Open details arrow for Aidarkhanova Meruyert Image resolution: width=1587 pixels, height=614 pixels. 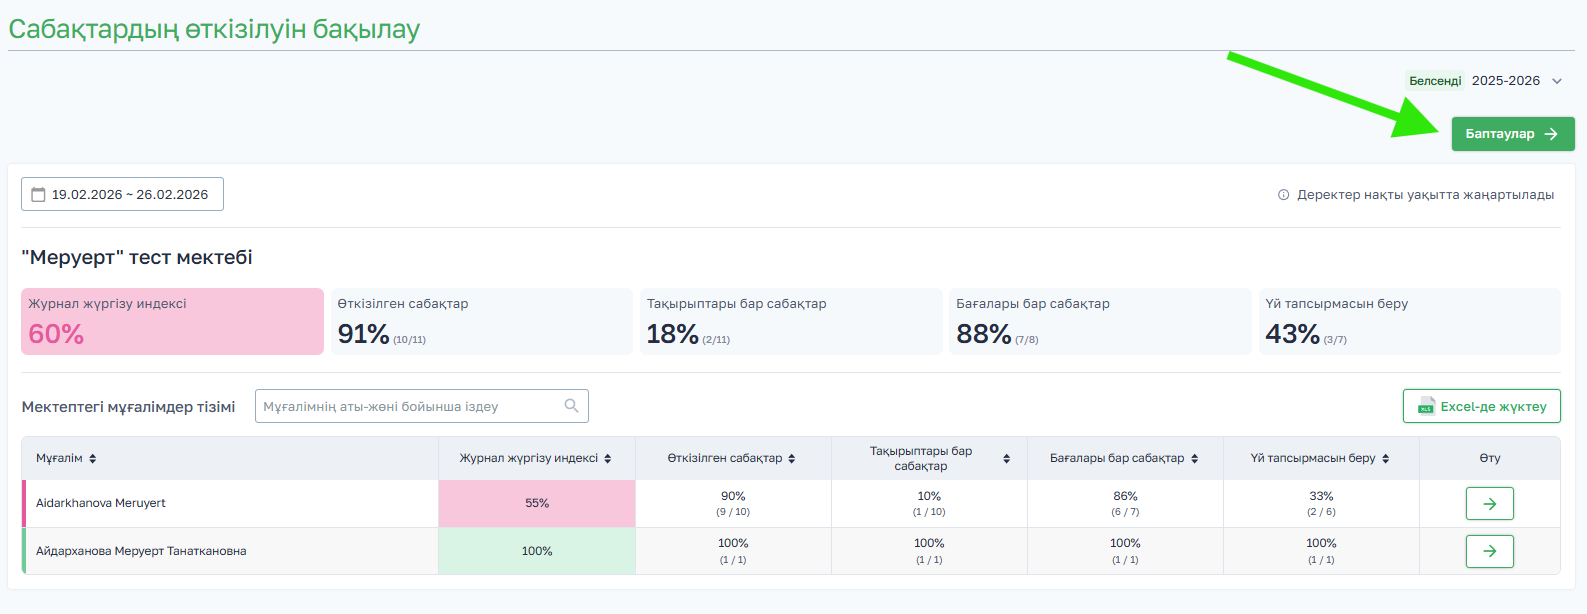coord(1489,504)
